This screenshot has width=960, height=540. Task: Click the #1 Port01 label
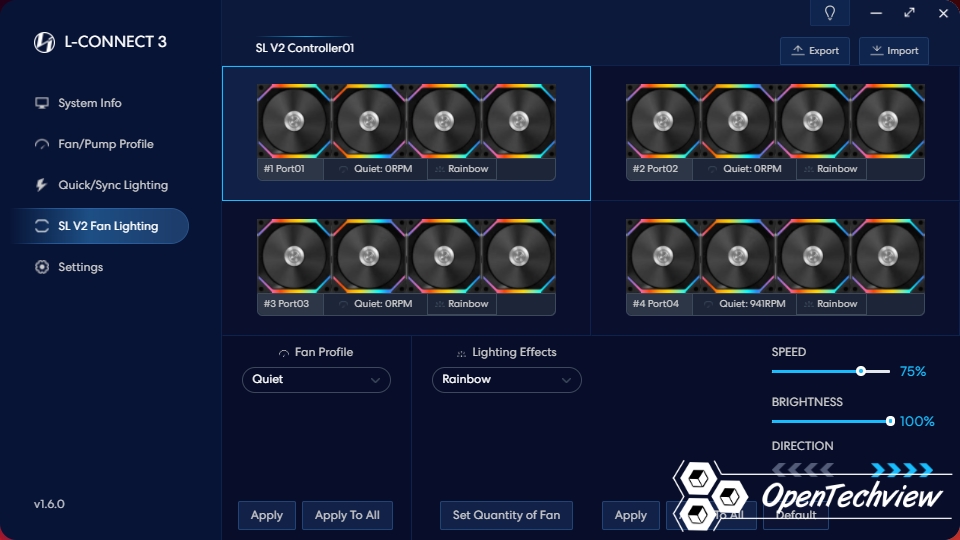point(284,169)
